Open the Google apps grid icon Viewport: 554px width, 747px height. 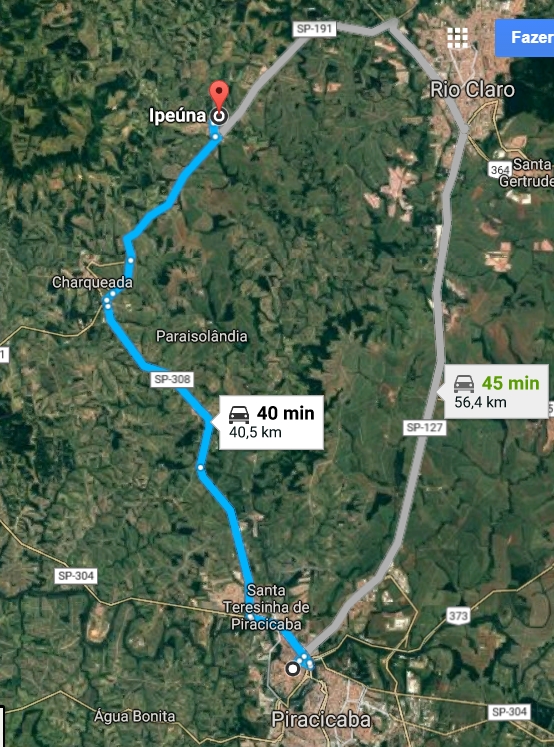(458, 38)
